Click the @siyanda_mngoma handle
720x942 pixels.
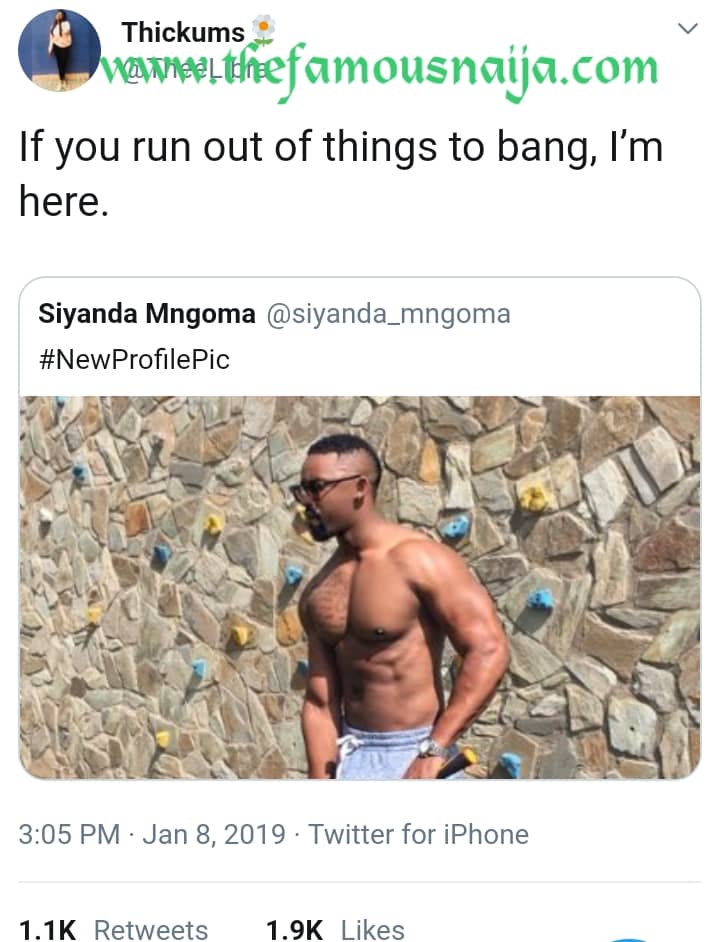click(x=387, y=314)
